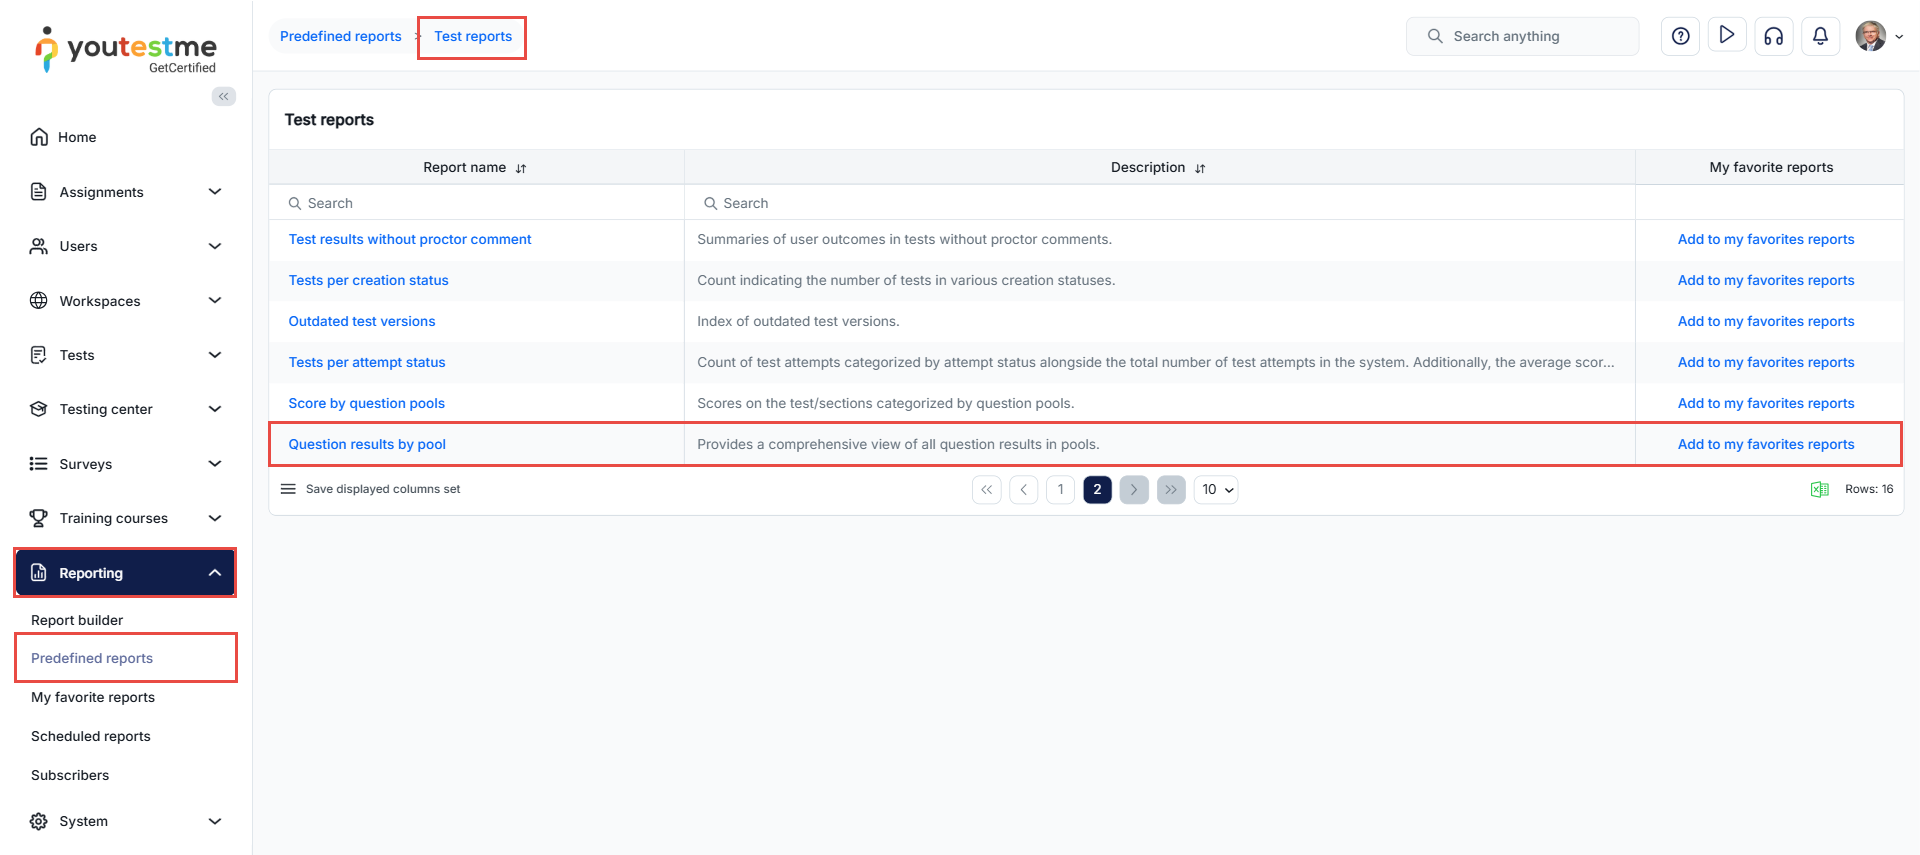Click the Users icon in the sidebar
Viewport: 1920px width, 855px height.
tap(39, 246)
